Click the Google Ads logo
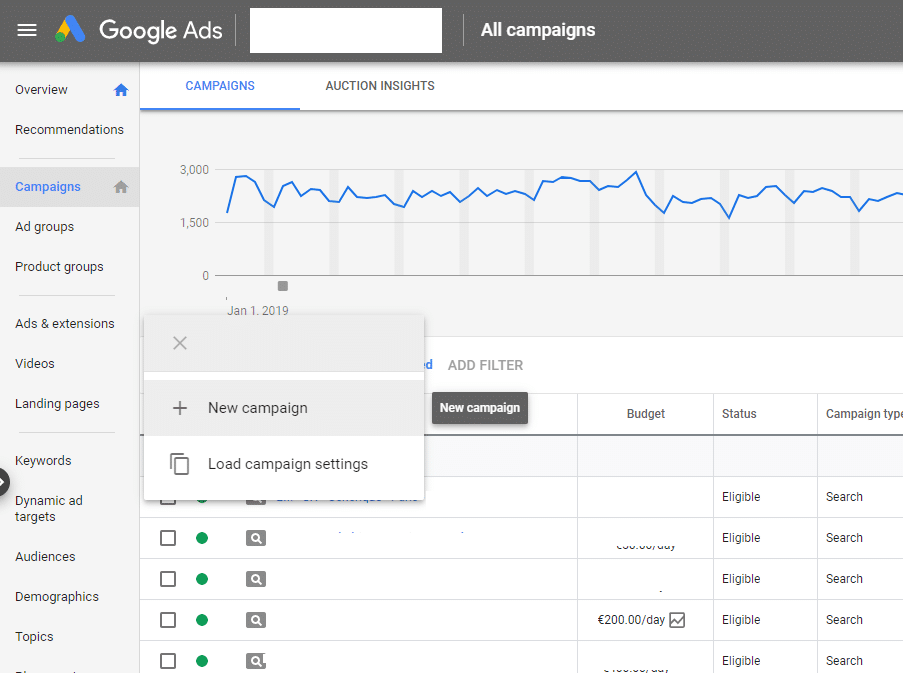Image resolution: width=903 pixels, height=673 pixels. [x=139, y=30]
